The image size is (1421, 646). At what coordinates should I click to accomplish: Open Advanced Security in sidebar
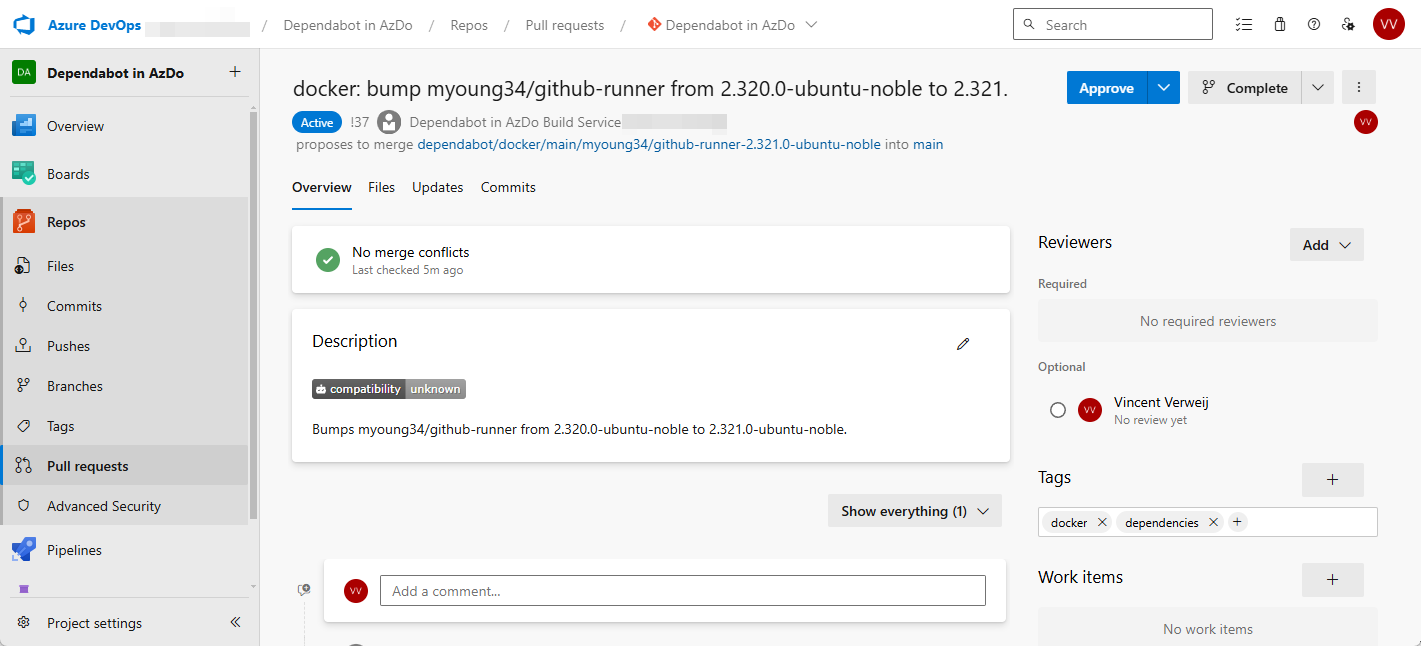(x=125, y=506)
